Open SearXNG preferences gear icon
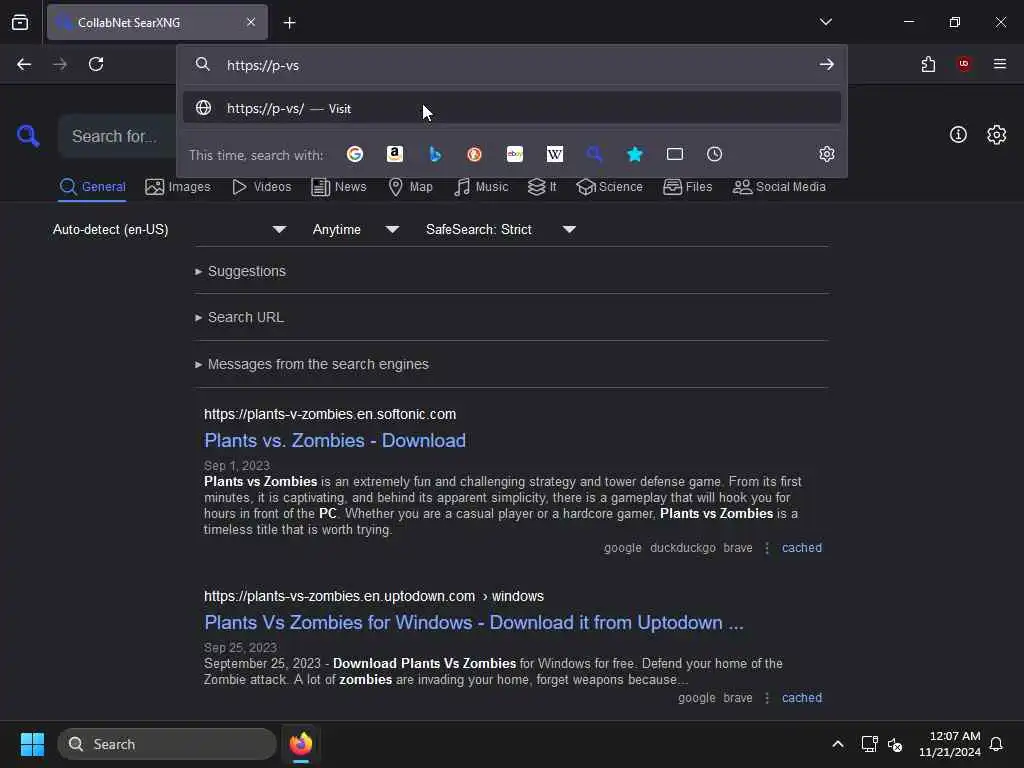This screenshot has height=768, width=1024. pyautogui.click(x=997, y=135)
